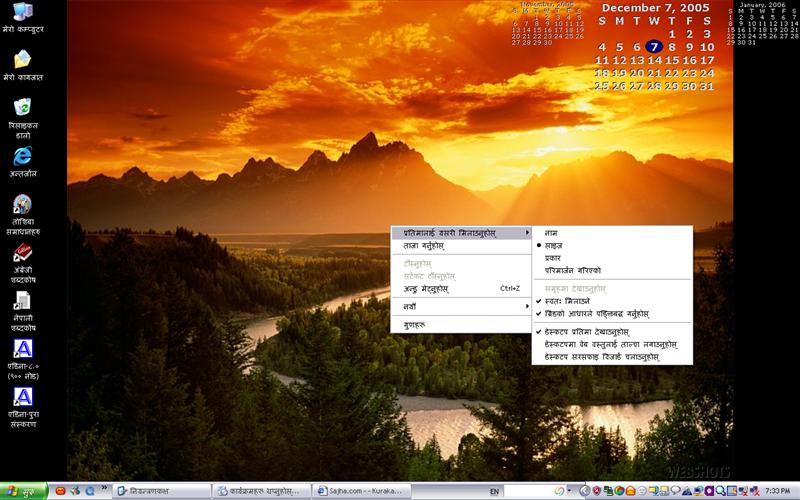
Task: Click date 7 on the December calendar
Action: [653, 46]
